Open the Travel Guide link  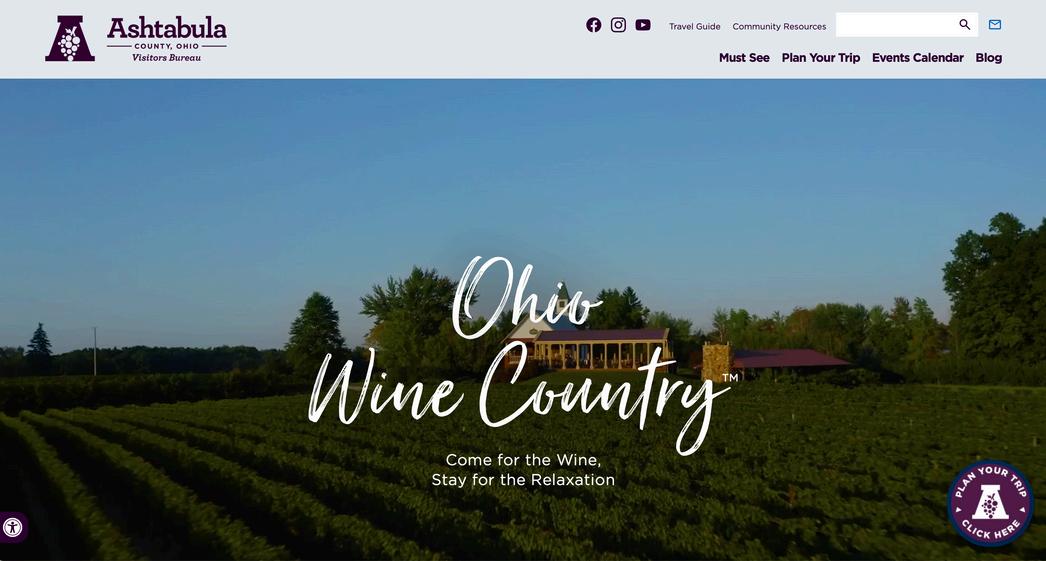[x=694, y=27]
